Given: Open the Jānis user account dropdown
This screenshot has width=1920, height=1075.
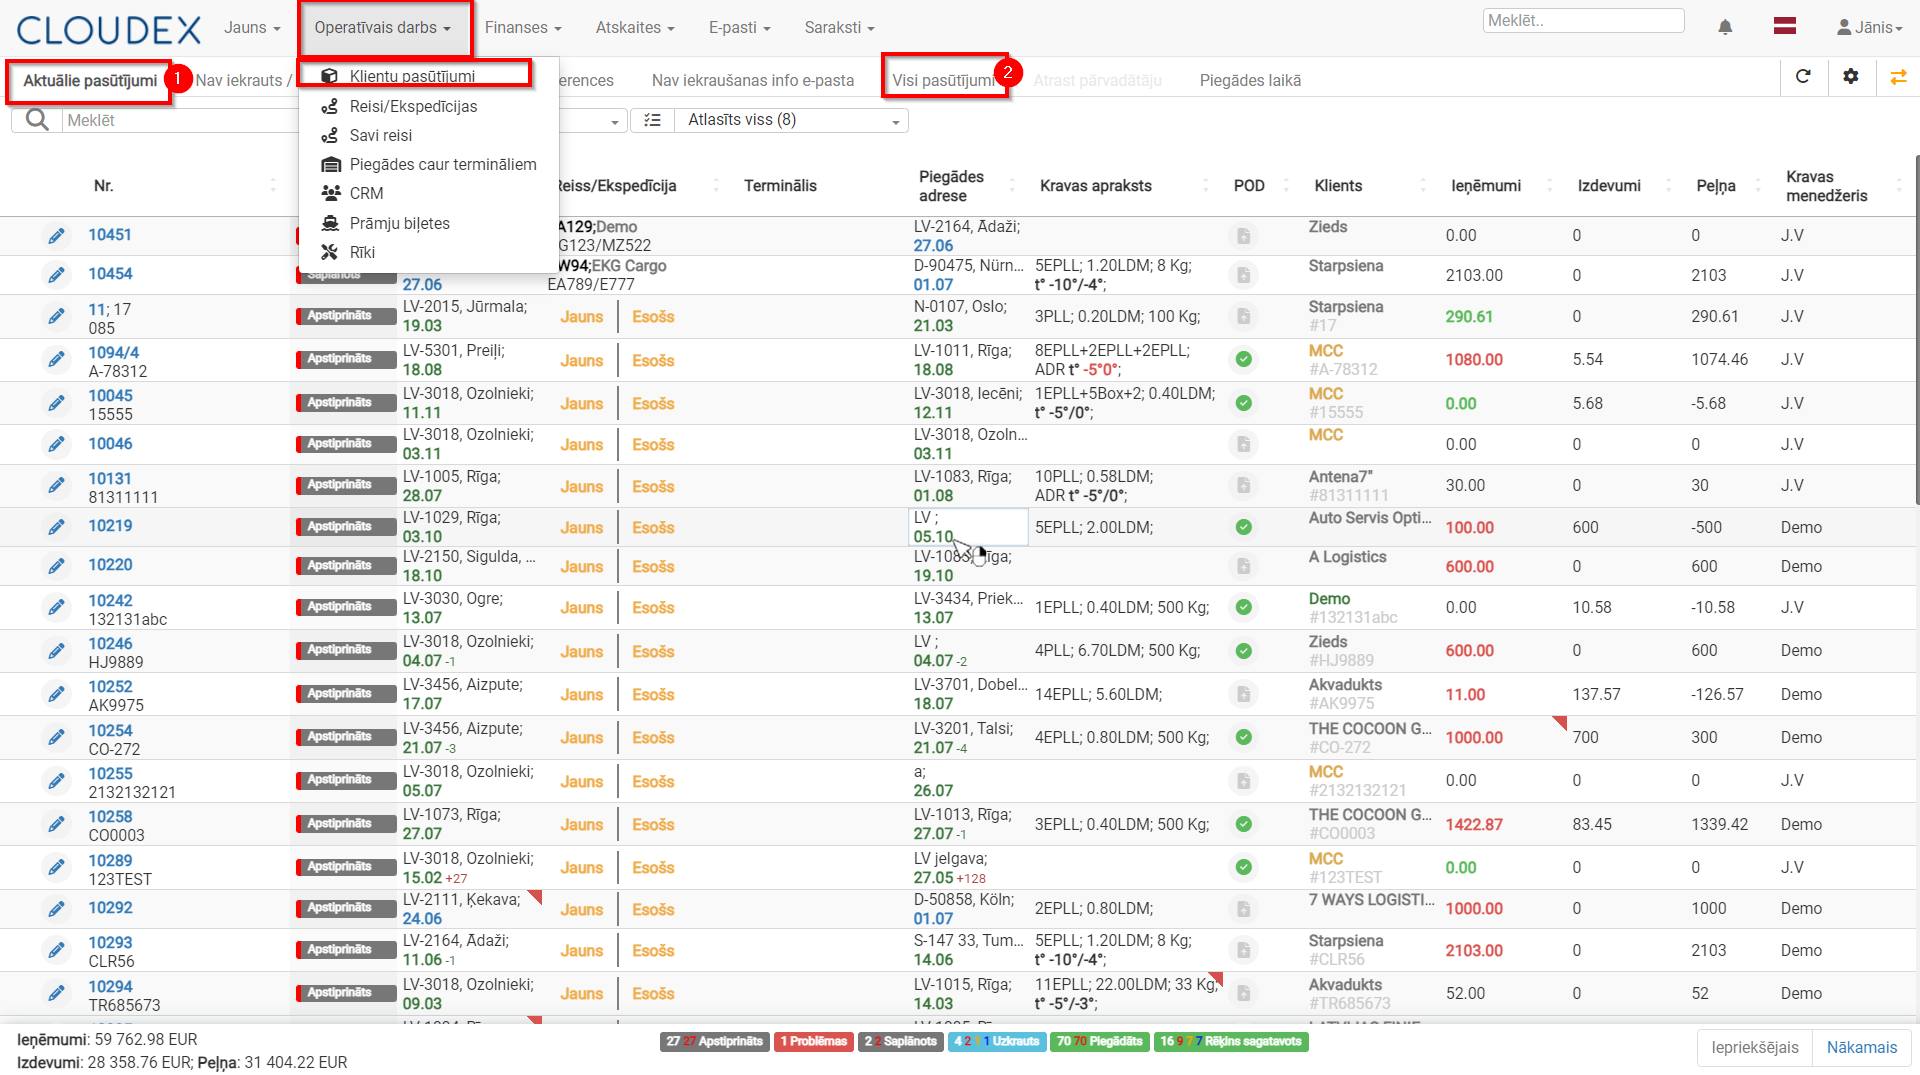Looking at the screenshot, I should [x=1869, y=28].
